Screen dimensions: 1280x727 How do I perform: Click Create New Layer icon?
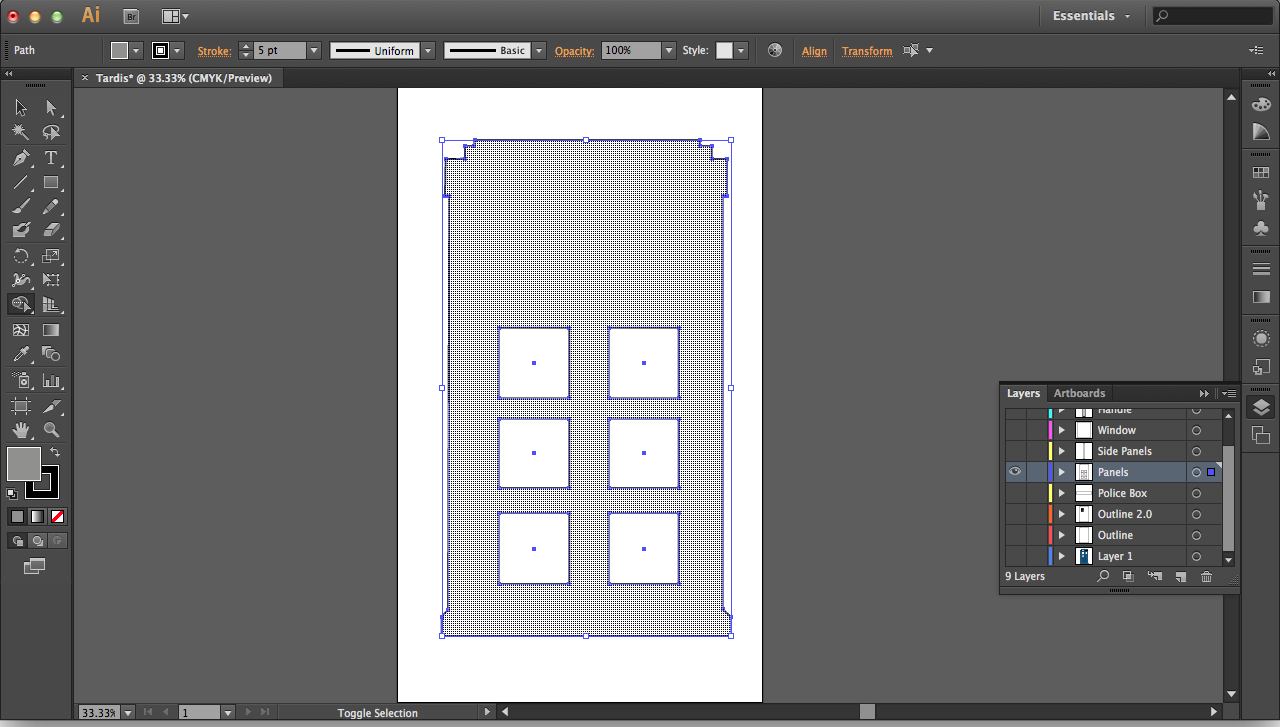tap(1180, 577)
